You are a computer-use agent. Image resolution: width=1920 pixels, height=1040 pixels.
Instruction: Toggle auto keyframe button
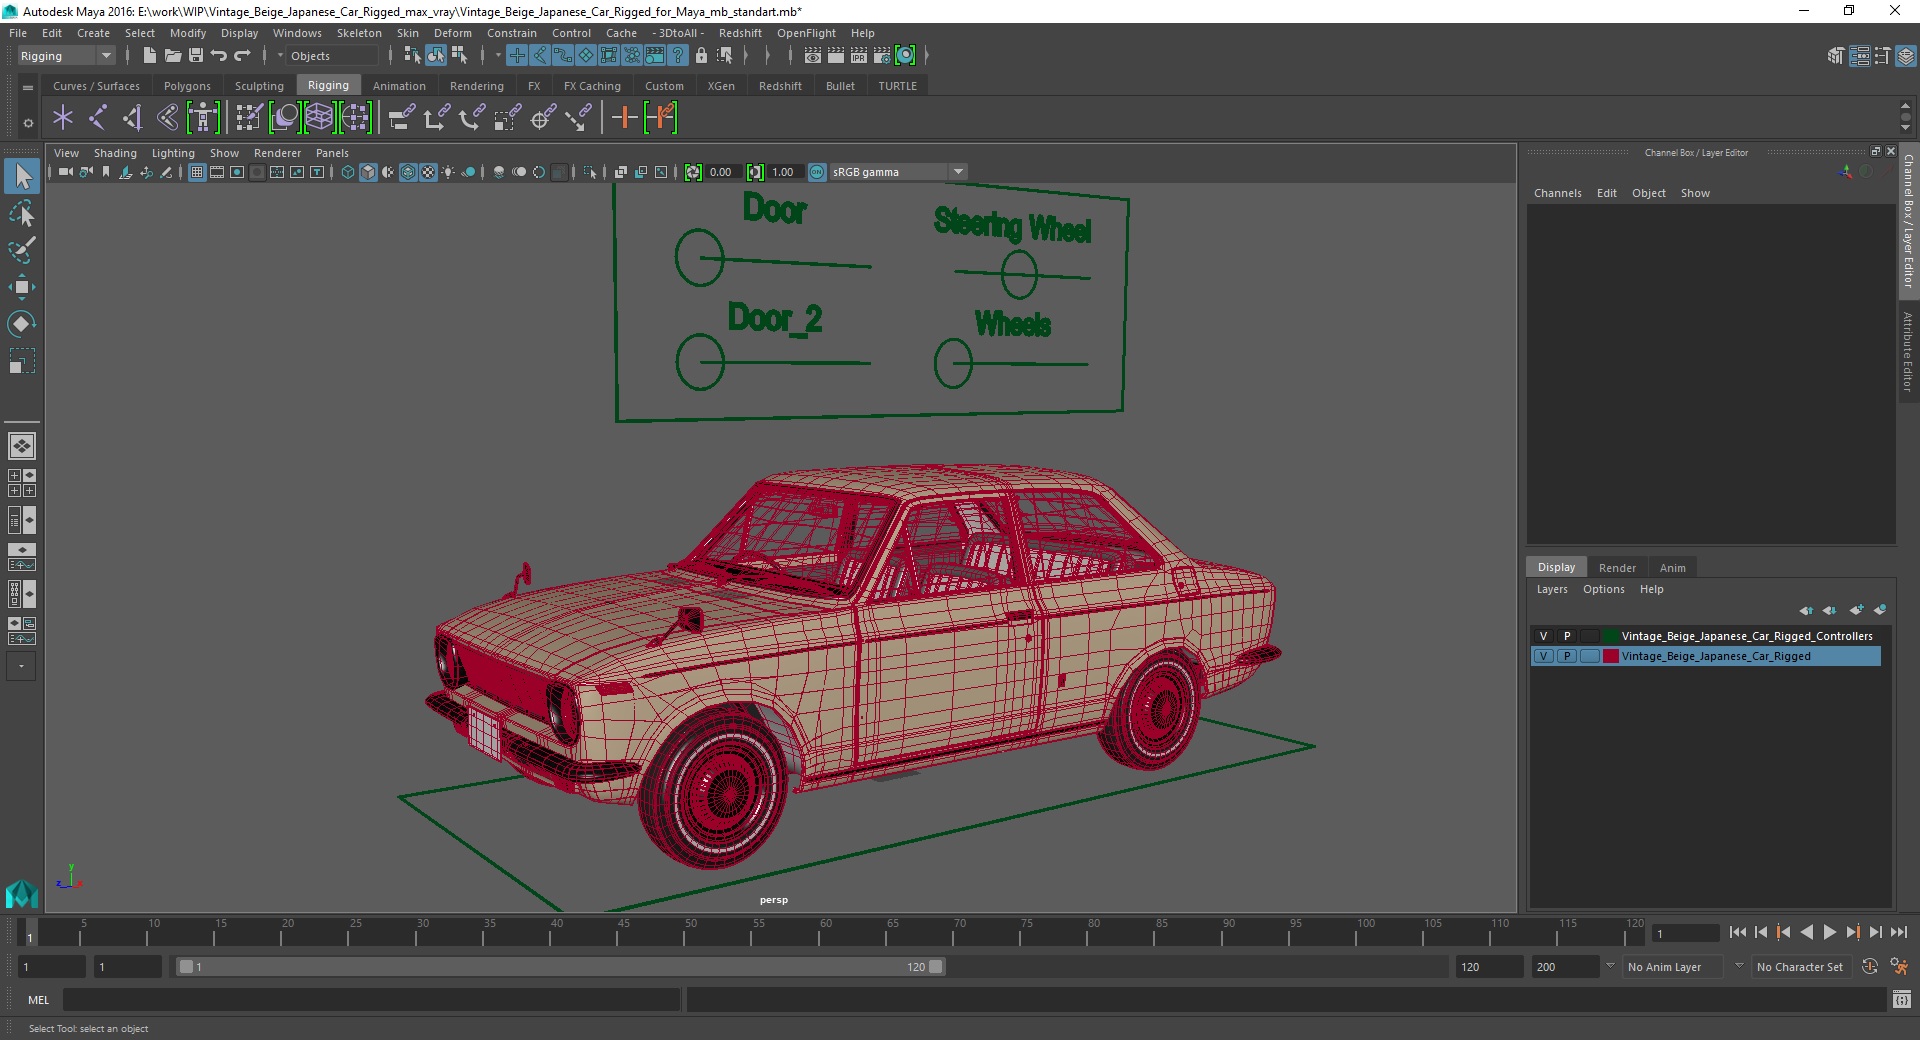click(x=1870, y=967)
